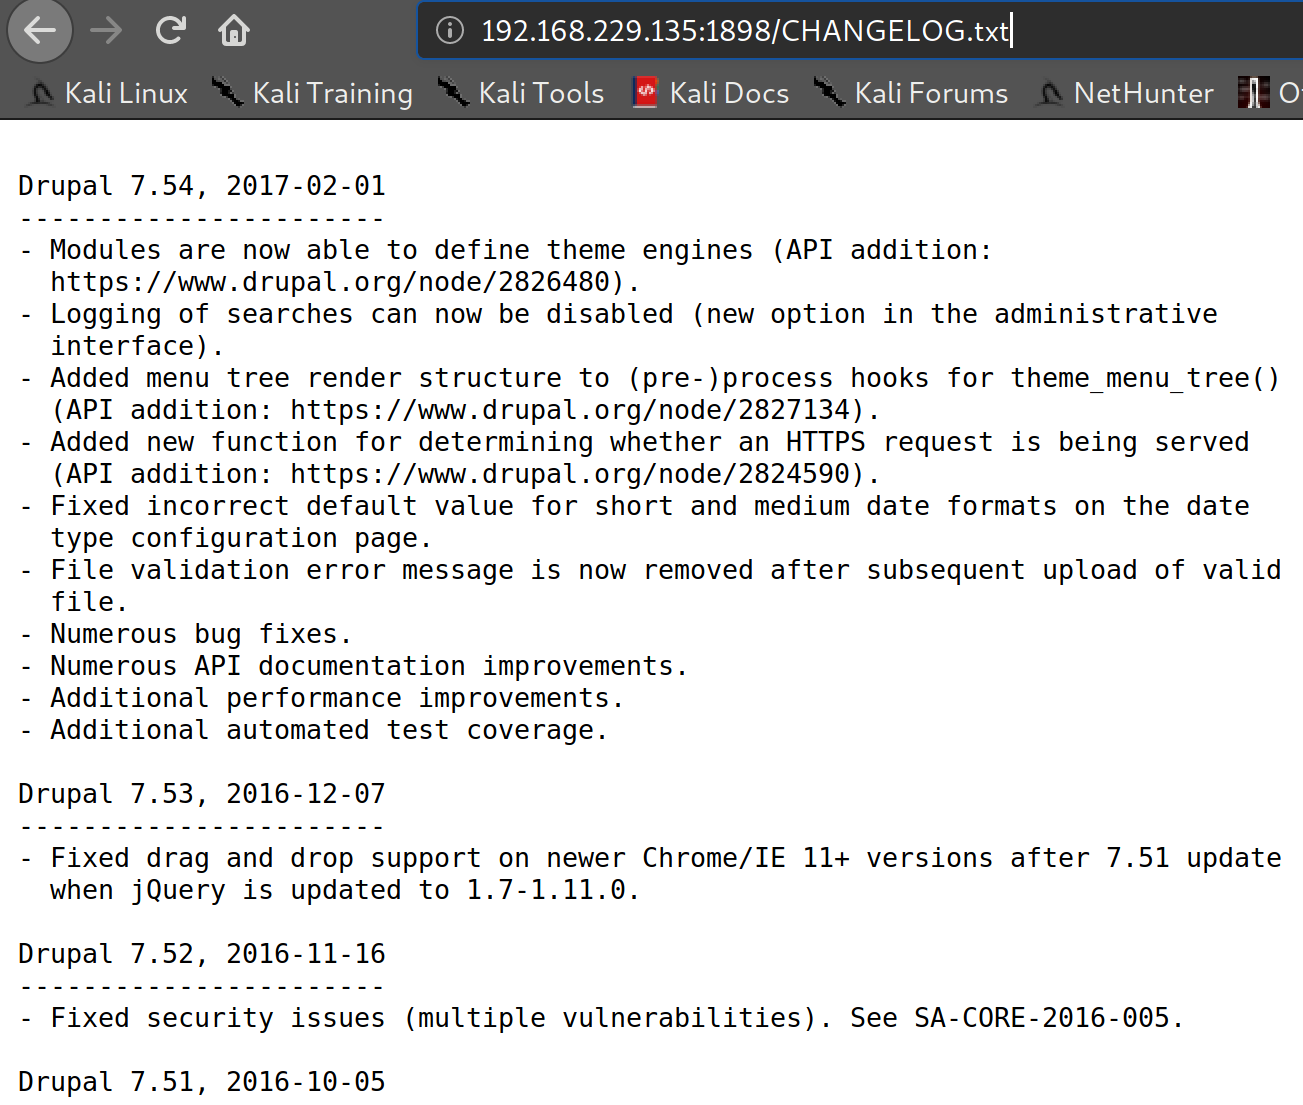
Task: Show site information for this connection
Action: point(450,31)
